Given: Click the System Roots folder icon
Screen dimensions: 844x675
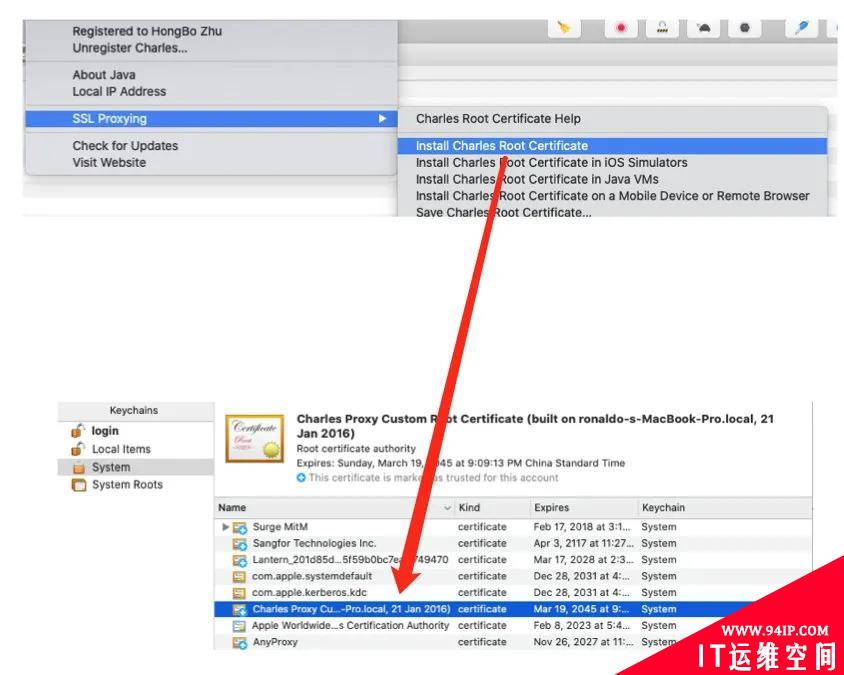Looking at the screenshot, I should 79,484.
